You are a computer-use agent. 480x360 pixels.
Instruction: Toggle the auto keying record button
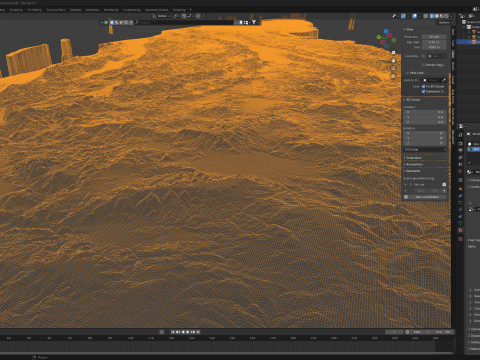click(x=162, y=332)
